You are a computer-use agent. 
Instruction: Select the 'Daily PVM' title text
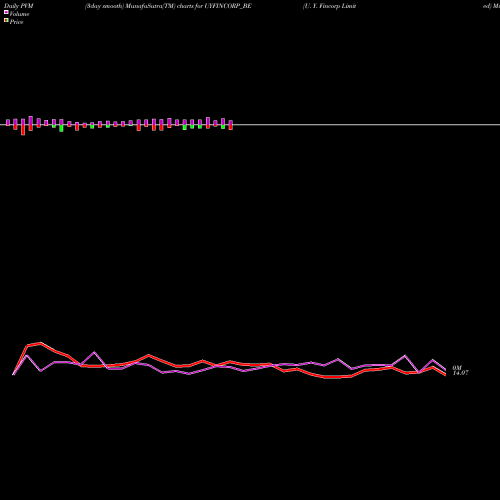19,6
